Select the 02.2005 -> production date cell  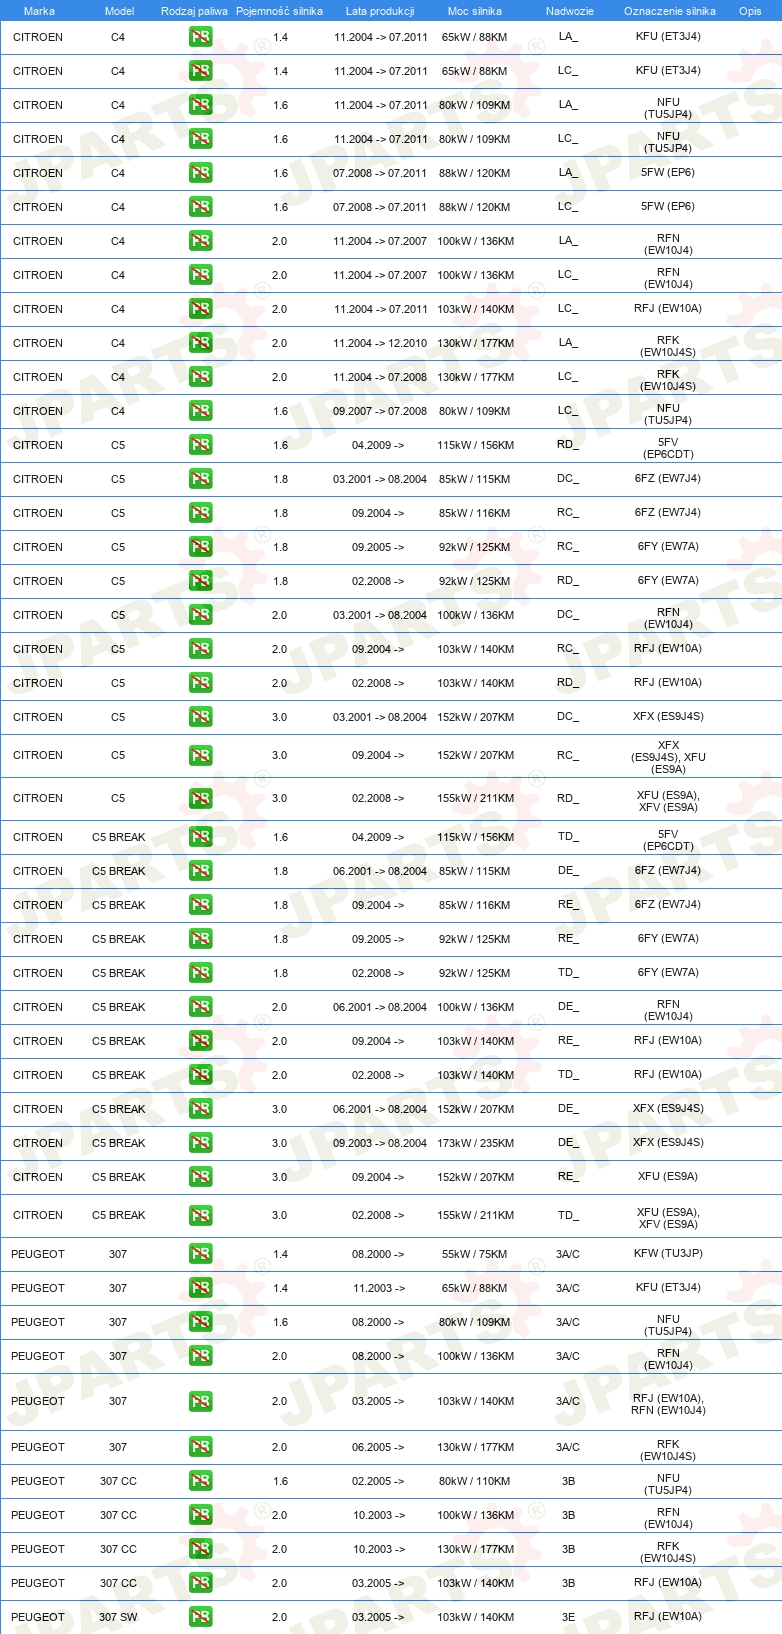click(378, 1481)
